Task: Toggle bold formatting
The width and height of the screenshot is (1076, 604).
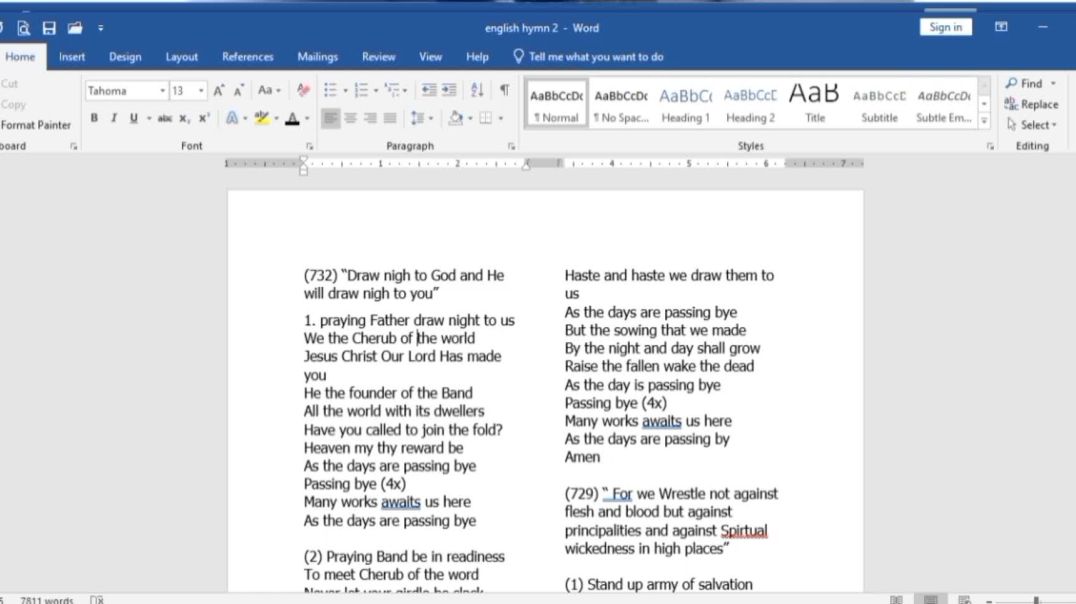Action: tap(94, 118)
